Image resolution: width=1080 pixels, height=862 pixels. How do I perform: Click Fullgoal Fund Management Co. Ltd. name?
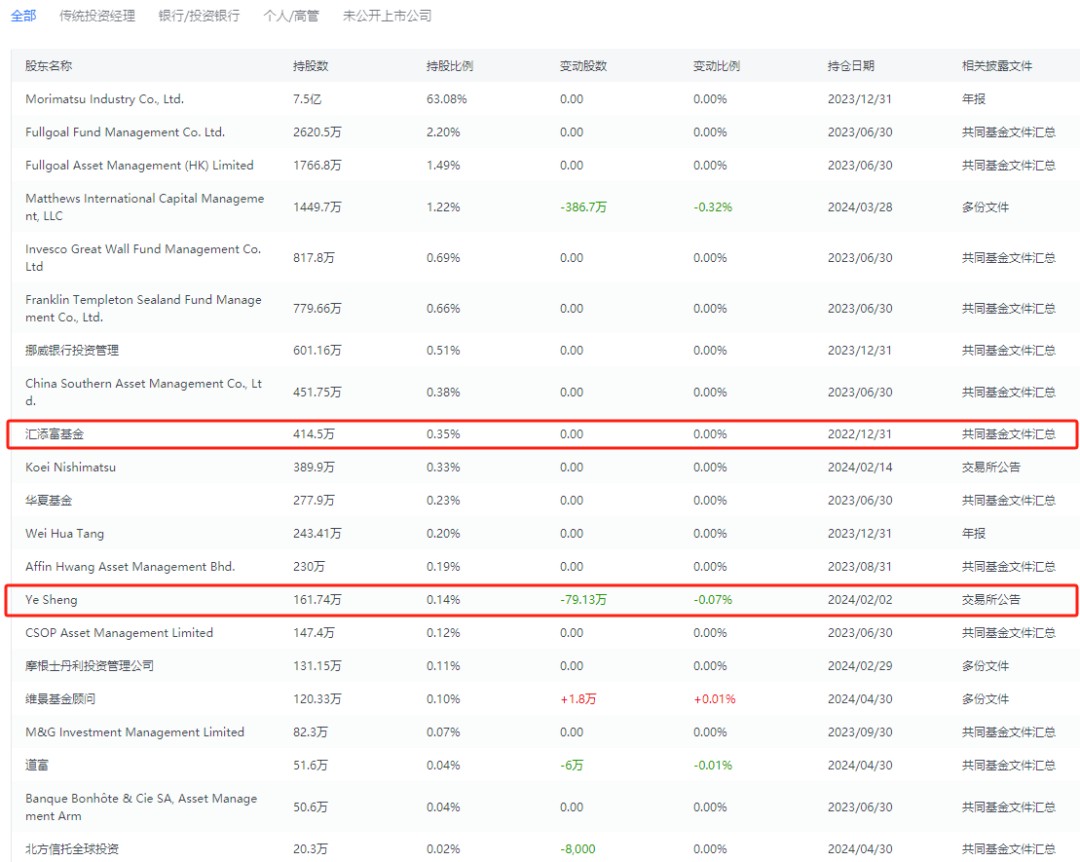(x=125, y=132)
